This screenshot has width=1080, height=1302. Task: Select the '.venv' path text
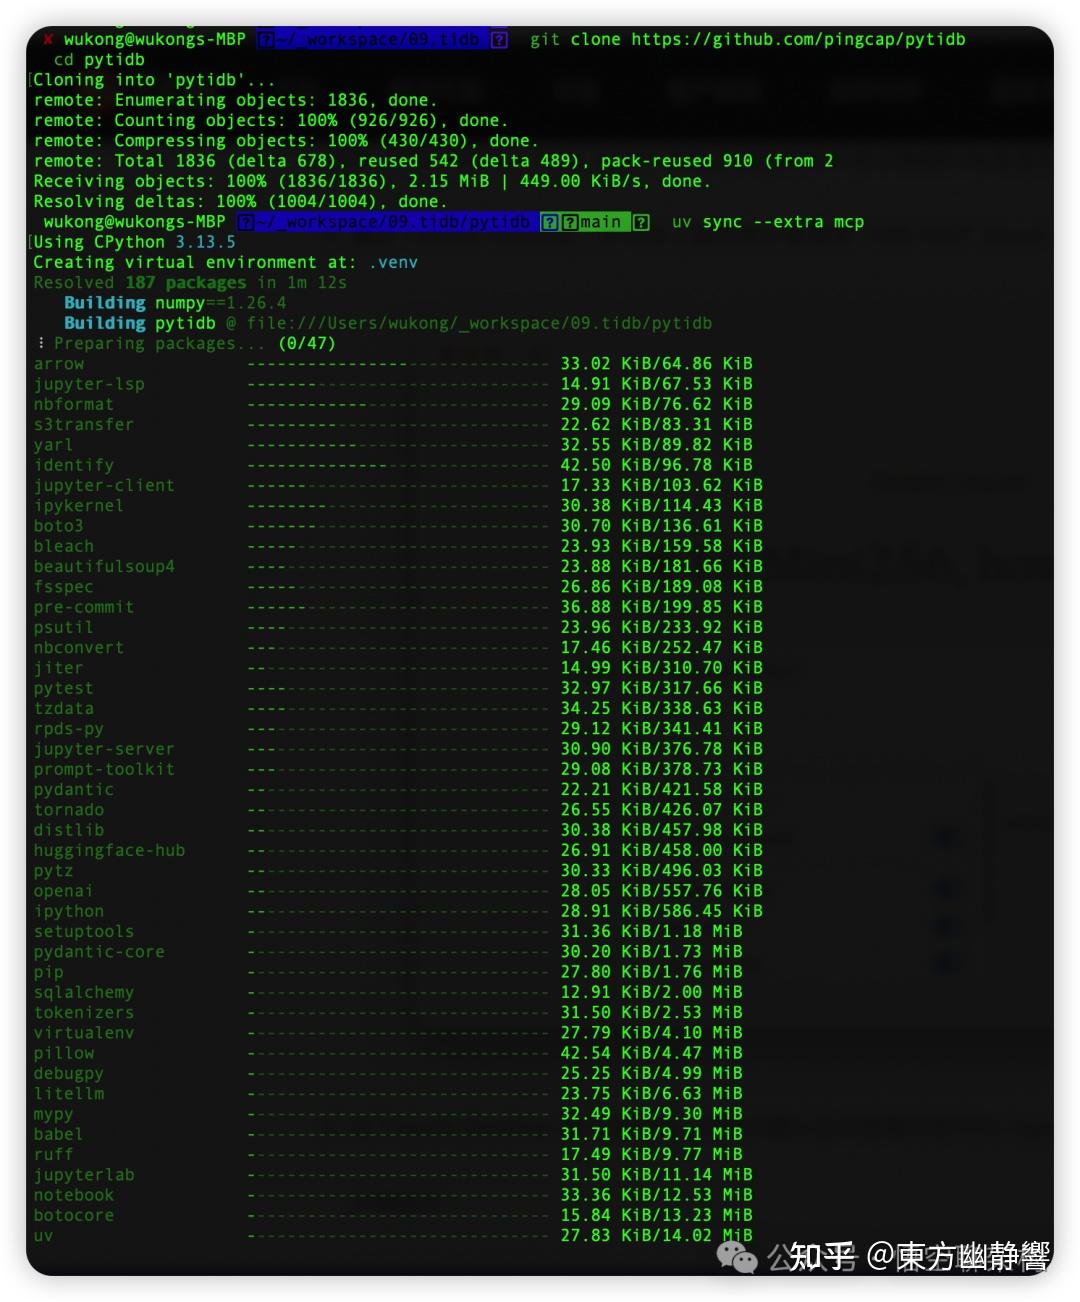[393, 262]
